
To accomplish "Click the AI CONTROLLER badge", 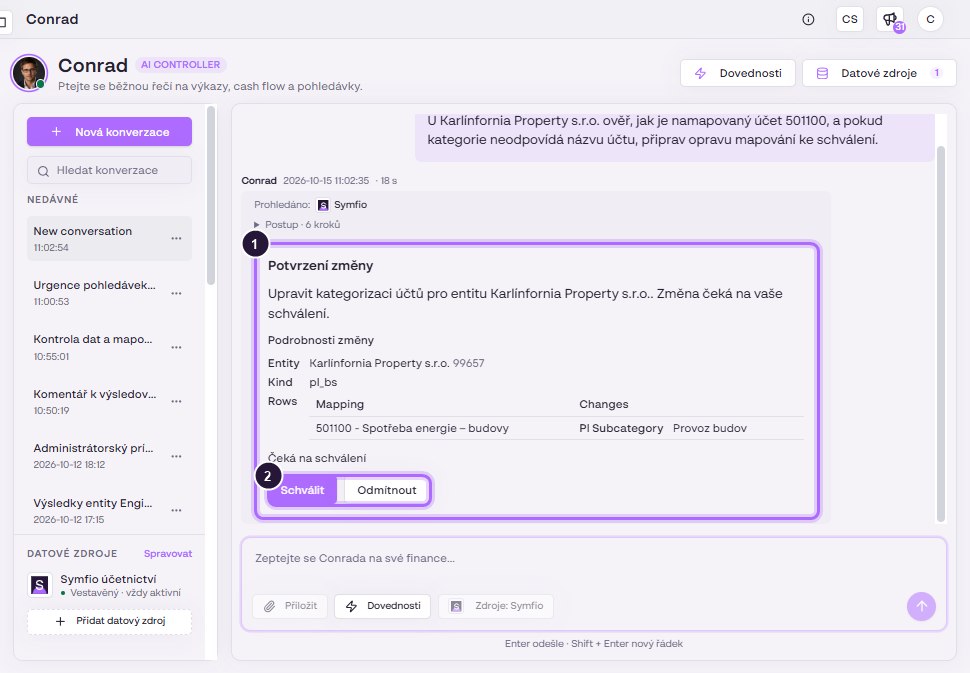I will point(181,64).
